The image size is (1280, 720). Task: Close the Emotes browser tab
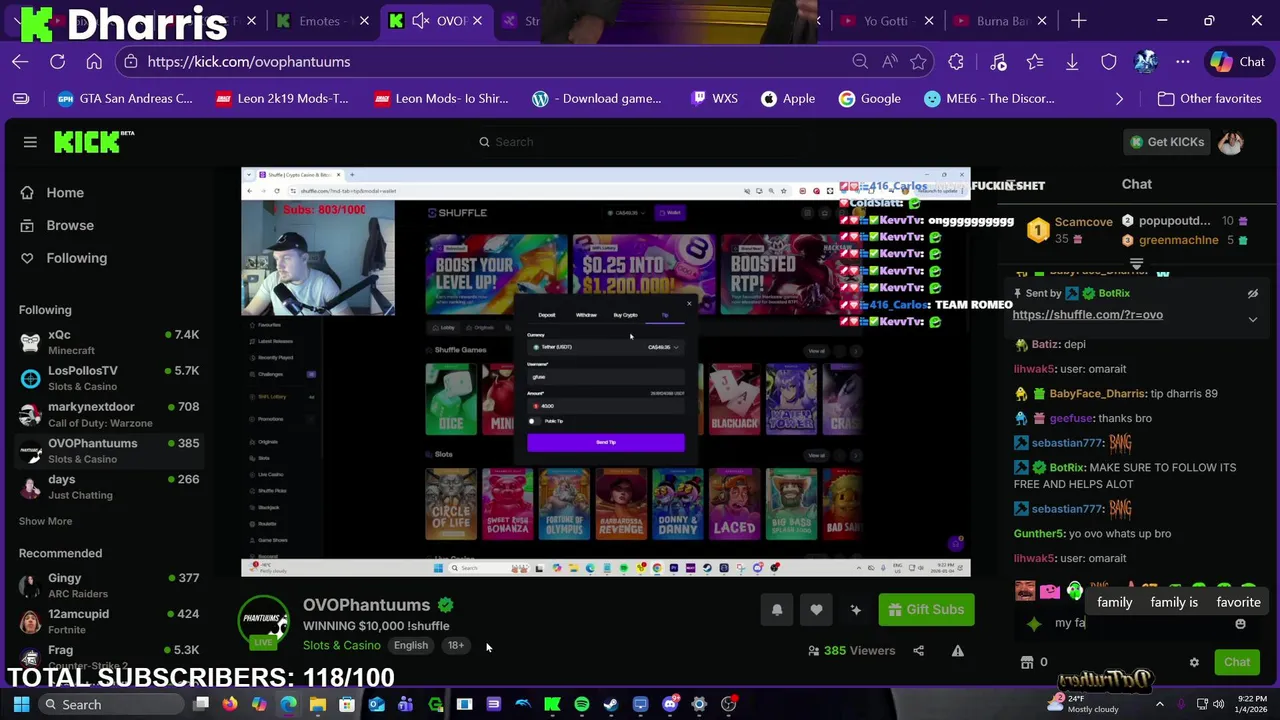pyautogui.click(x=362, y=21)
